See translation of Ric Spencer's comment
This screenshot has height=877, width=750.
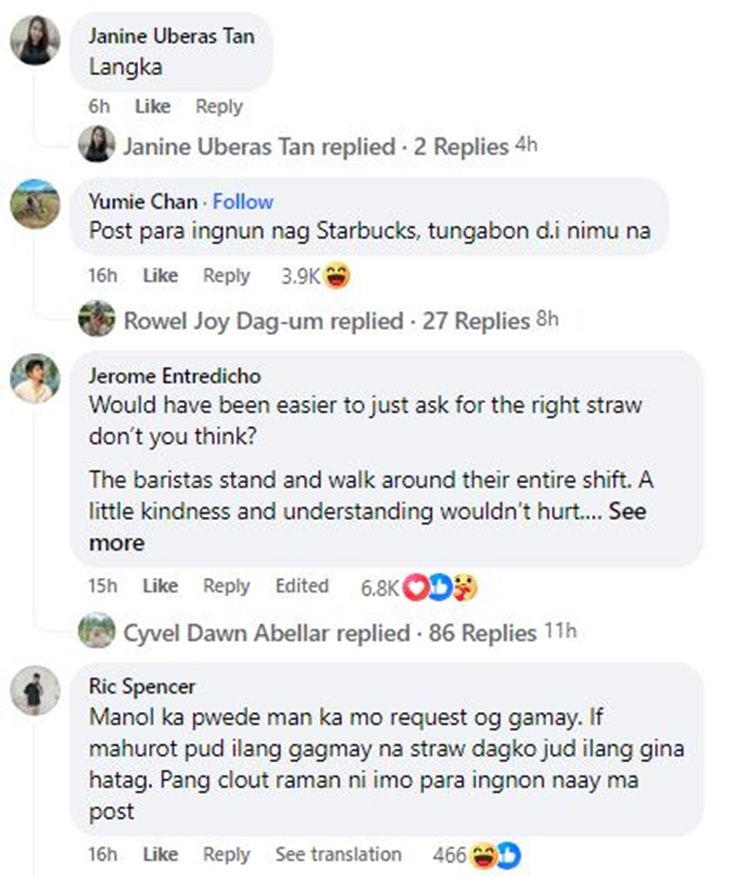coord(338,855)
